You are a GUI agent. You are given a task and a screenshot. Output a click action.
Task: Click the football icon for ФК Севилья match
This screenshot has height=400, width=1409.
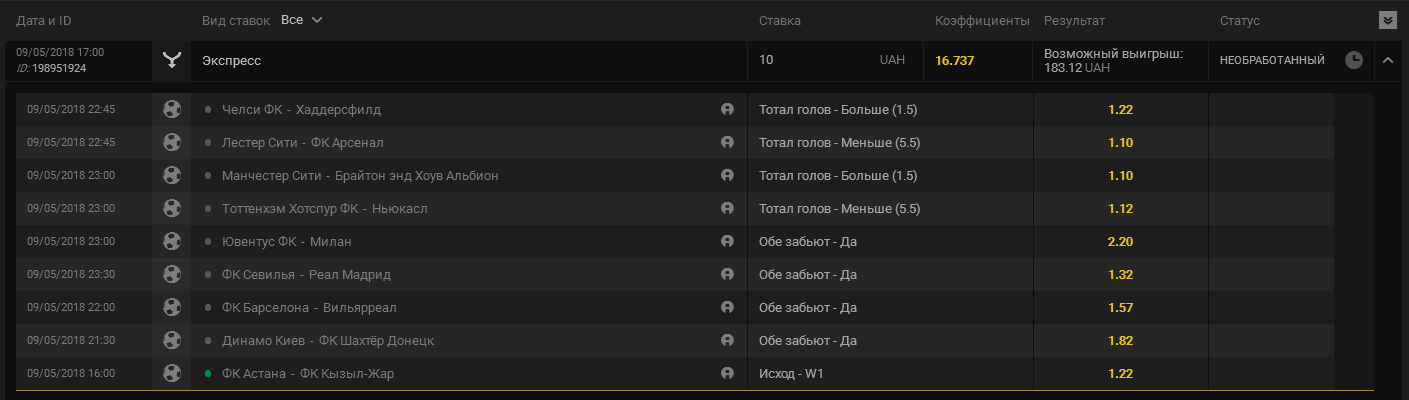(172, 275)
